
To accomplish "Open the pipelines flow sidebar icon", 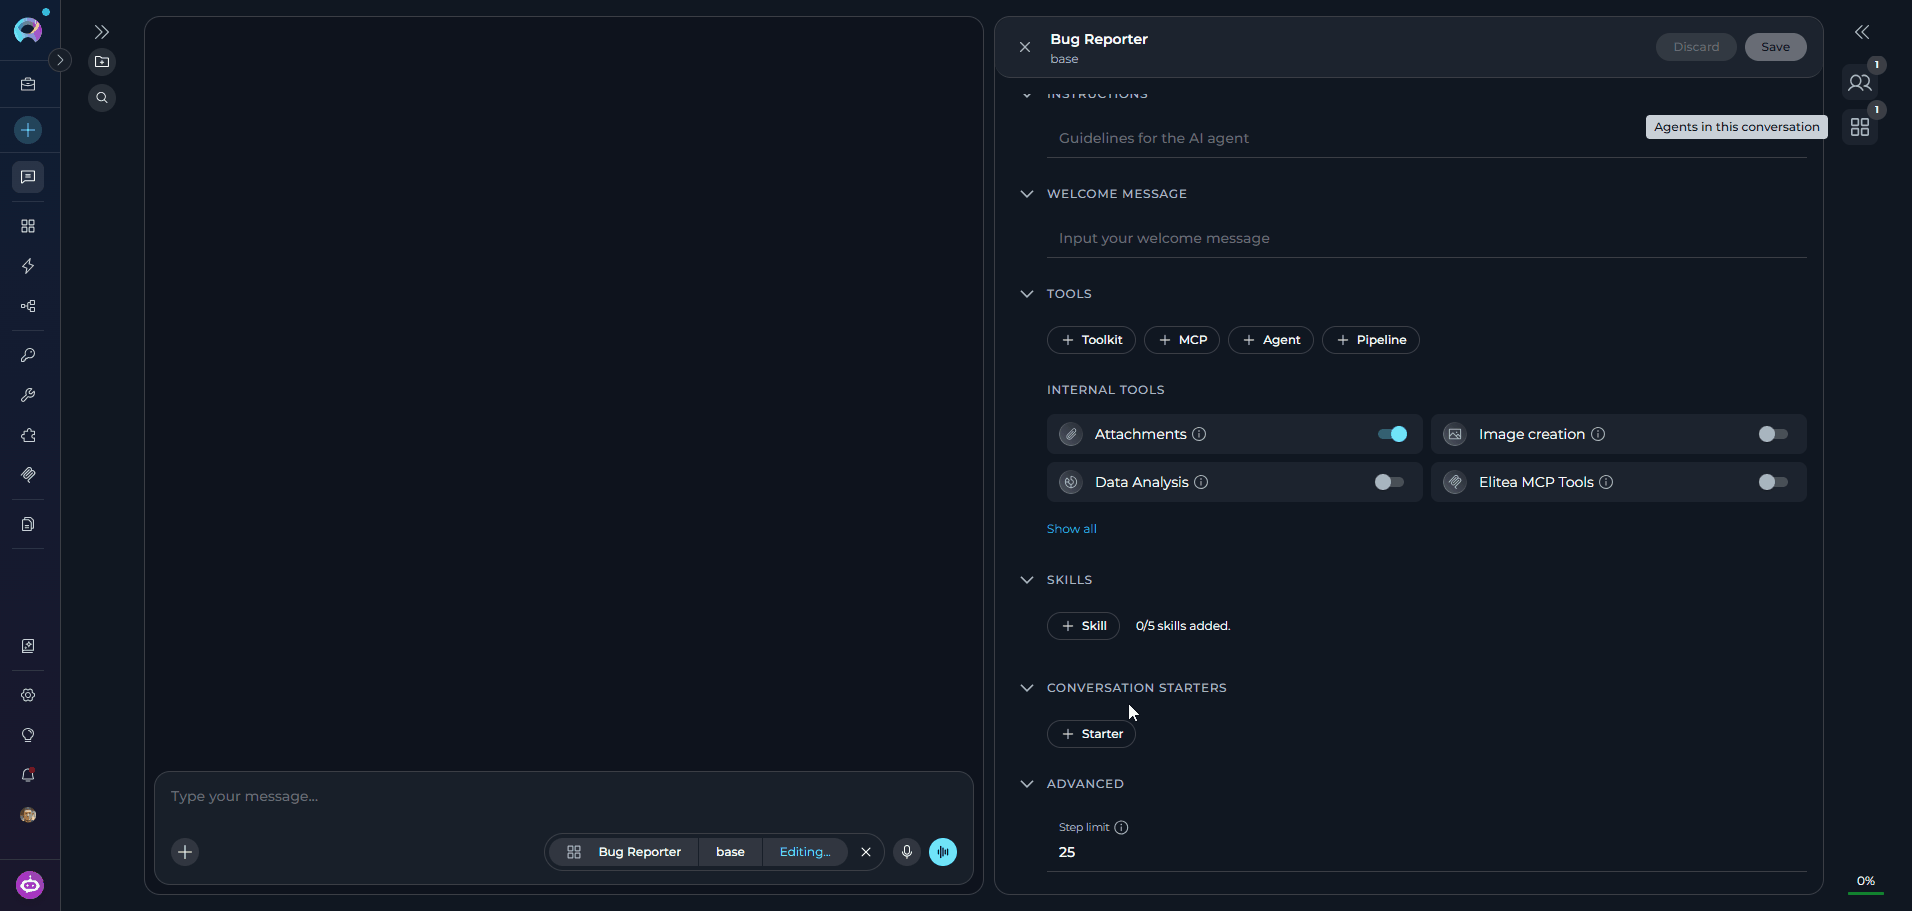I will (x=28, y=306).
